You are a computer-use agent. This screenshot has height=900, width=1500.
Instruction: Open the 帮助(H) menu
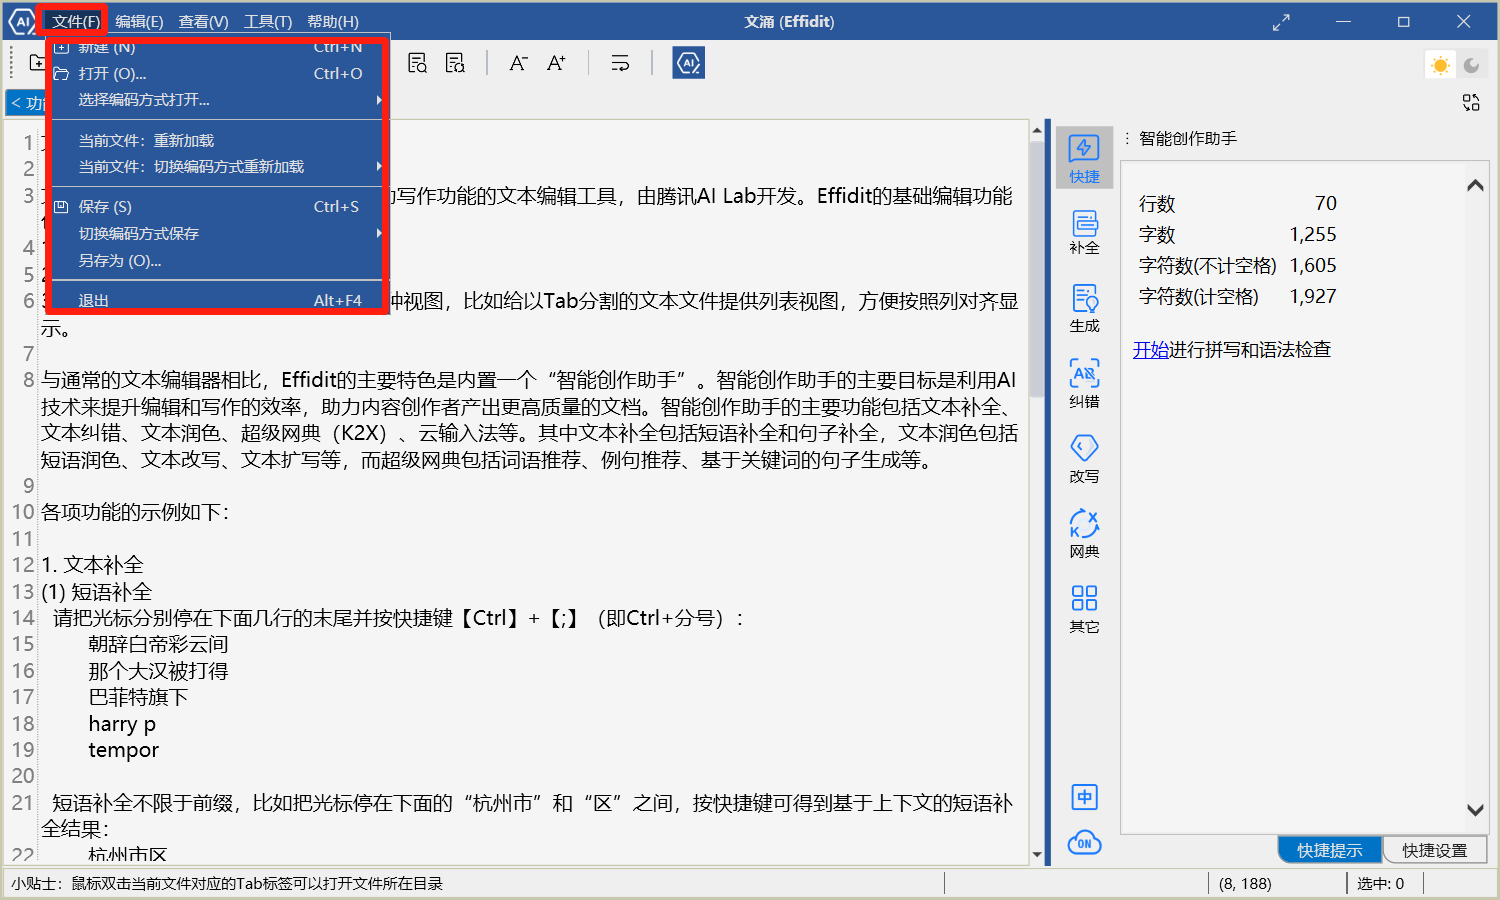point(333,21)
